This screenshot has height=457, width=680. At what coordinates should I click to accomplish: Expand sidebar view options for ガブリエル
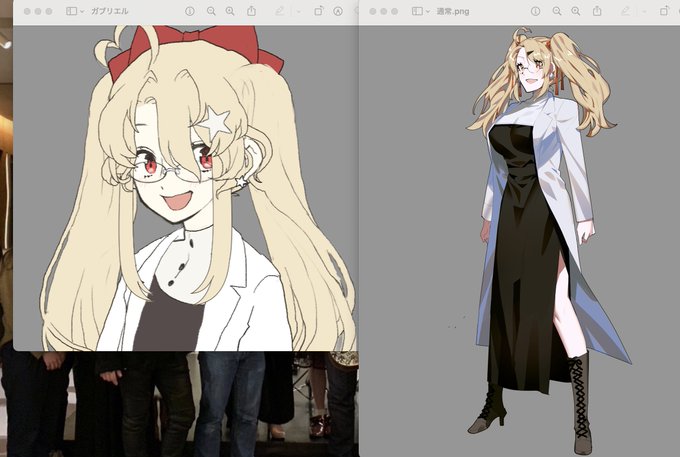82,12
